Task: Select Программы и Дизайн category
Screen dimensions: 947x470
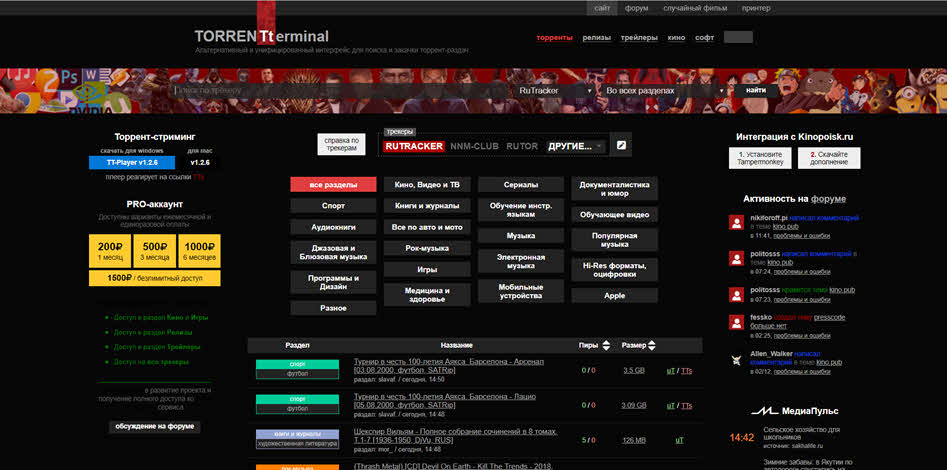Action: point(333,282)
